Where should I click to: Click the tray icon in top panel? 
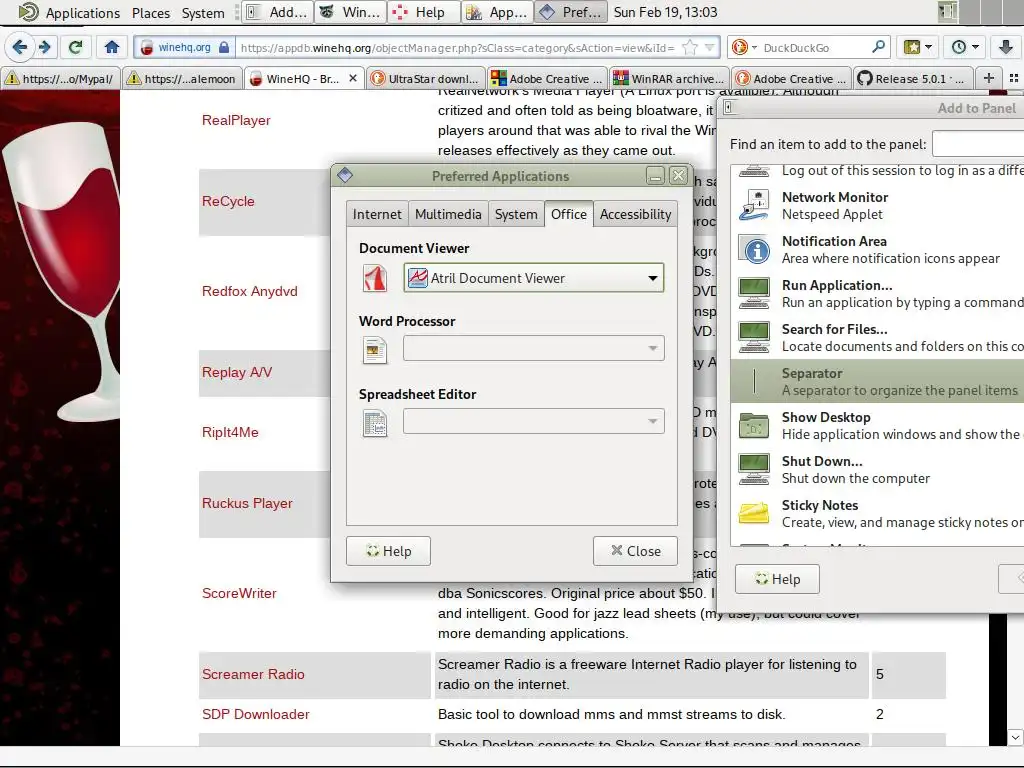[946, 11]
